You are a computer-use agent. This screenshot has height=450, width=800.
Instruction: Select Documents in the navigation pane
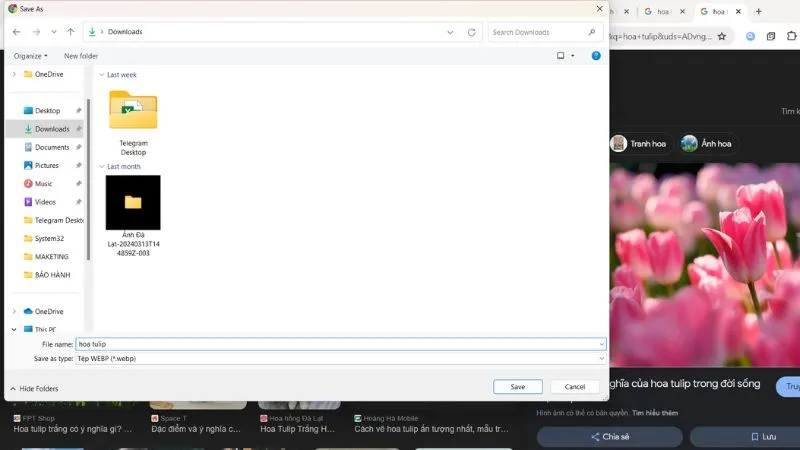pos(52,147)
